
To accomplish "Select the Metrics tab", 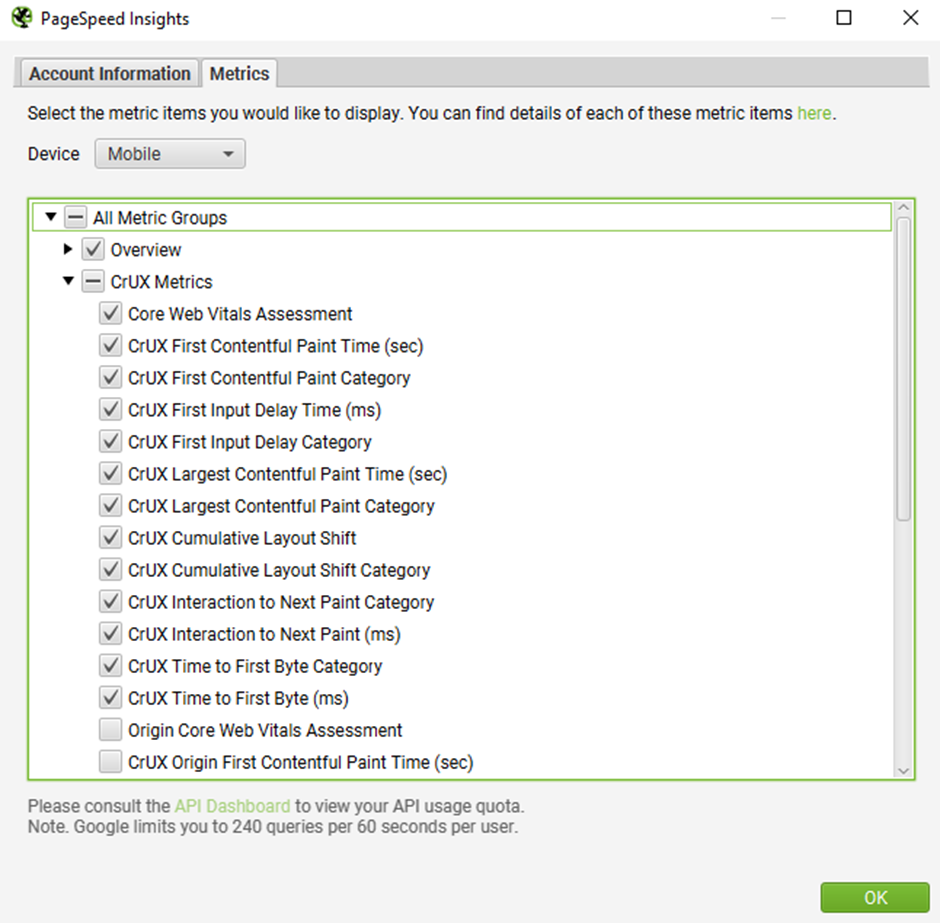I will pyautogui.click(x=239, y=74).
